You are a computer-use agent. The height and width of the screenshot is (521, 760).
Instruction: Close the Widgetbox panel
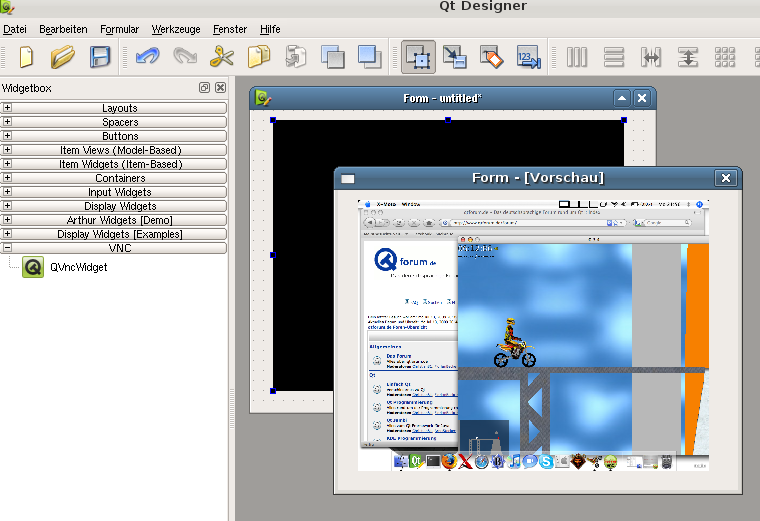[221, 88]
